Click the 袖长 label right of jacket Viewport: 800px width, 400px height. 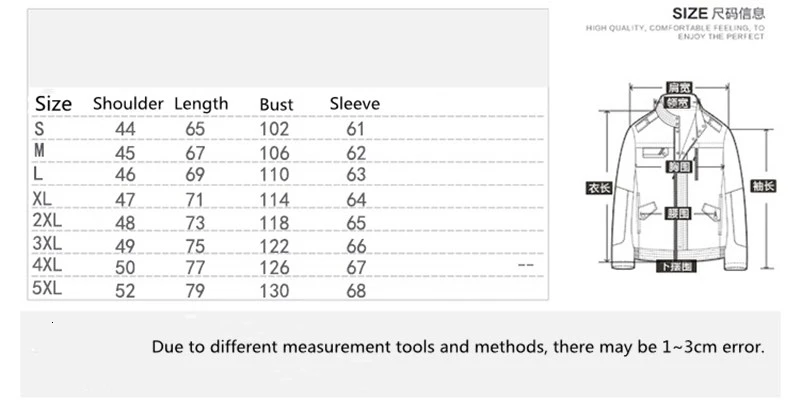(x=763, y=186)
